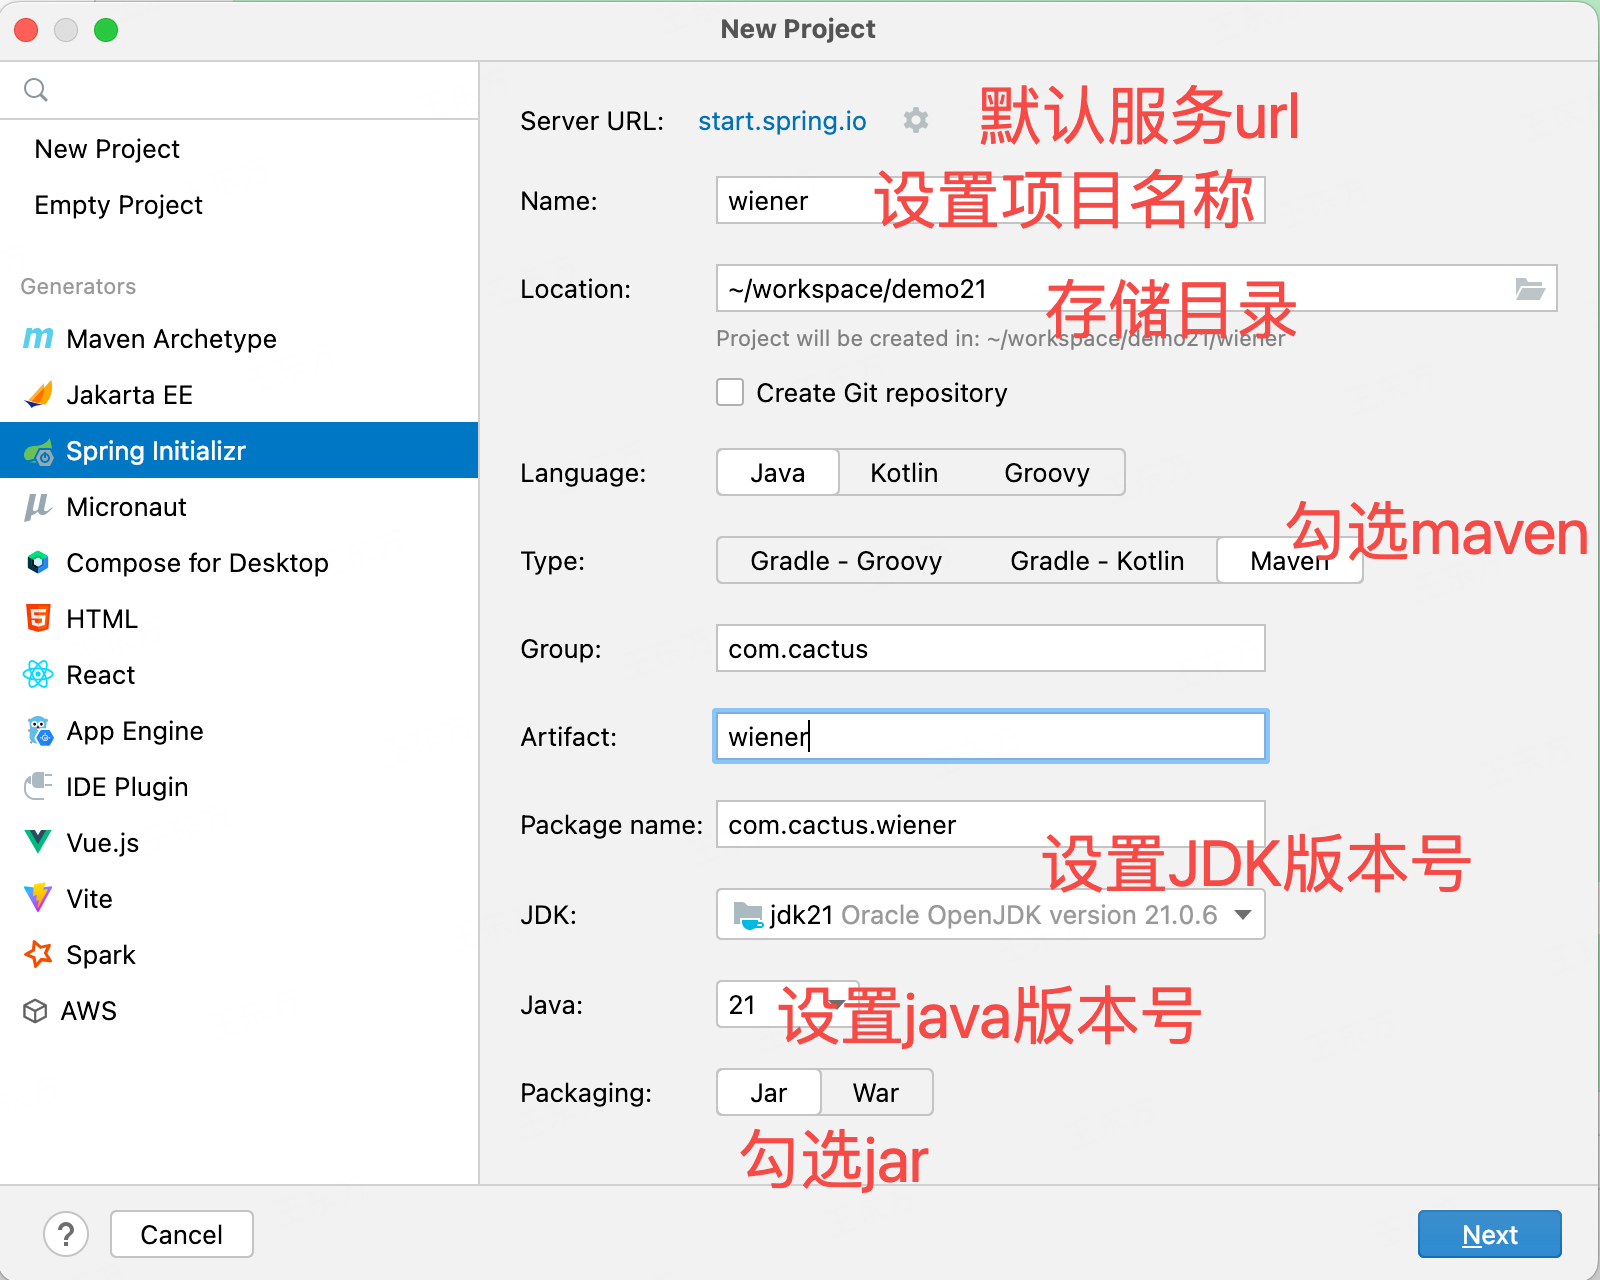Select Groovy as language
Screen dimensions: 1600x1280
(1047, 472)
